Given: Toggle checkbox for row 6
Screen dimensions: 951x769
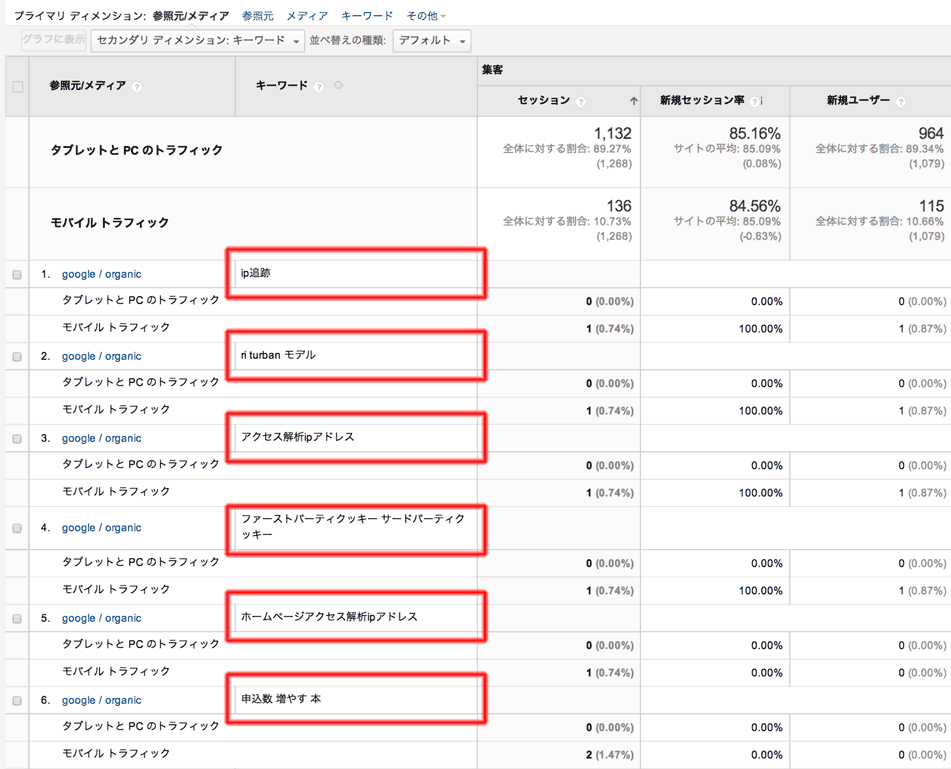Looking at the screenshot, I should (x=17, y=701).
